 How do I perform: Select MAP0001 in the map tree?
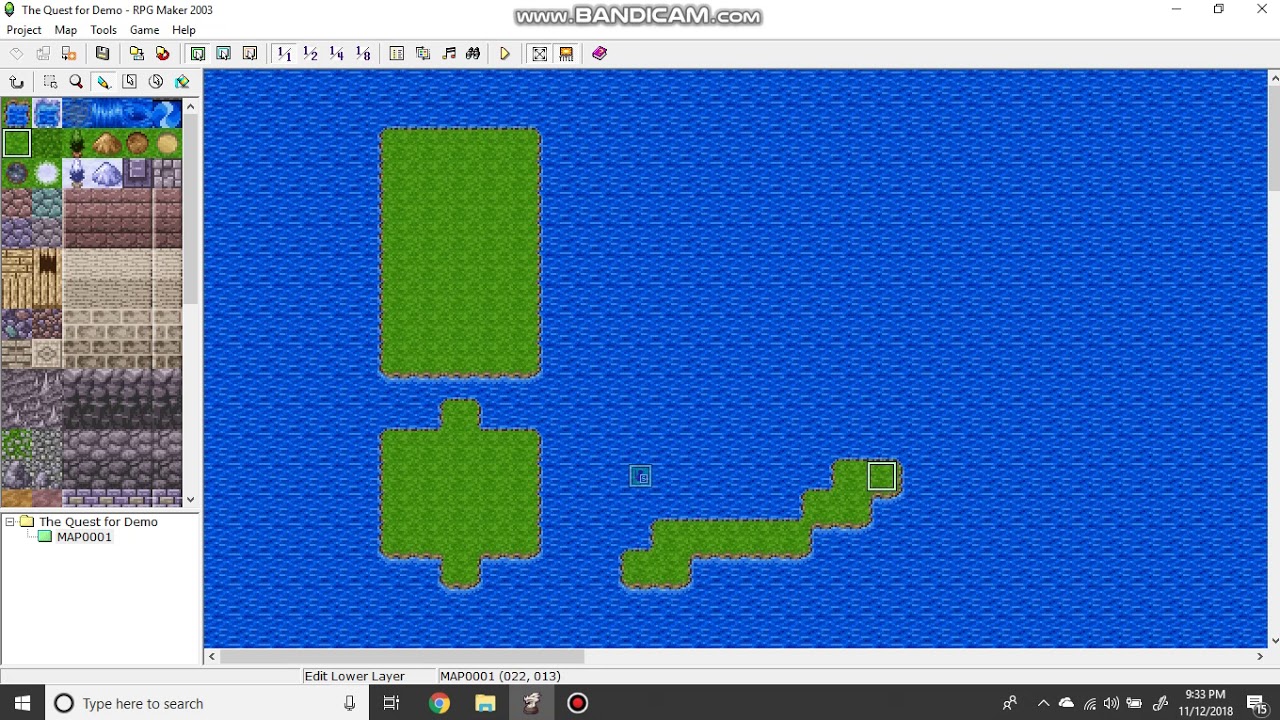point(84,537)
